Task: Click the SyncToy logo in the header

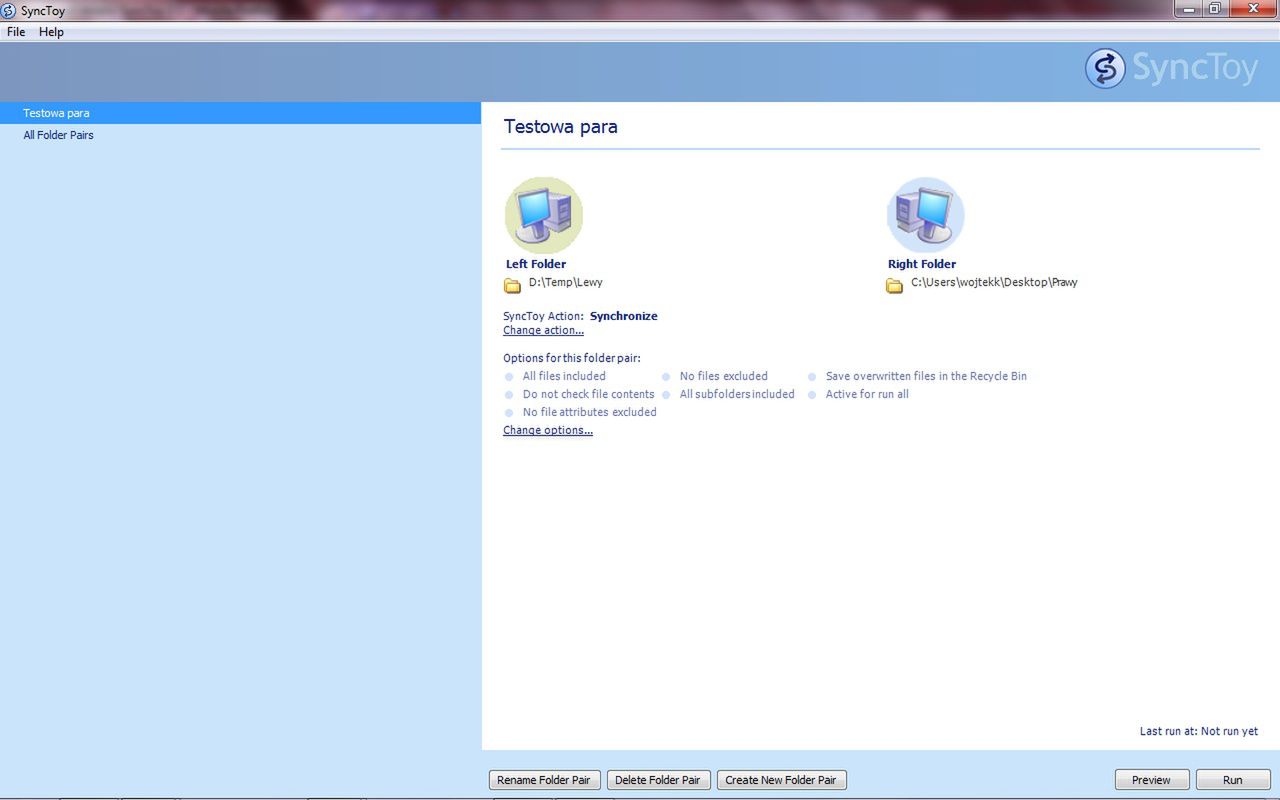Action: [1171, 68]
